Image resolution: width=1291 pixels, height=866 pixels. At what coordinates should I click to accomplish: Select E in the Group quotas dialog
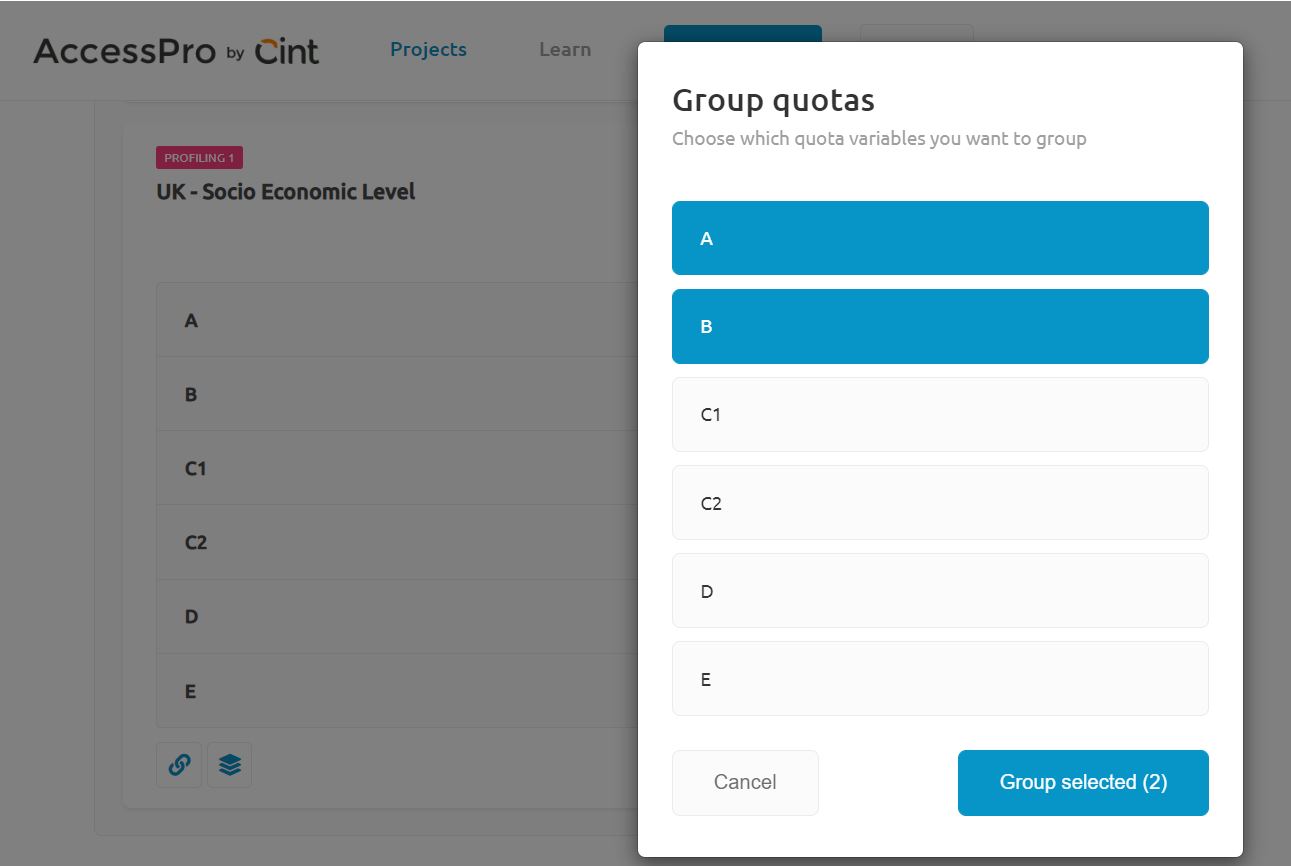coord(940,678)
